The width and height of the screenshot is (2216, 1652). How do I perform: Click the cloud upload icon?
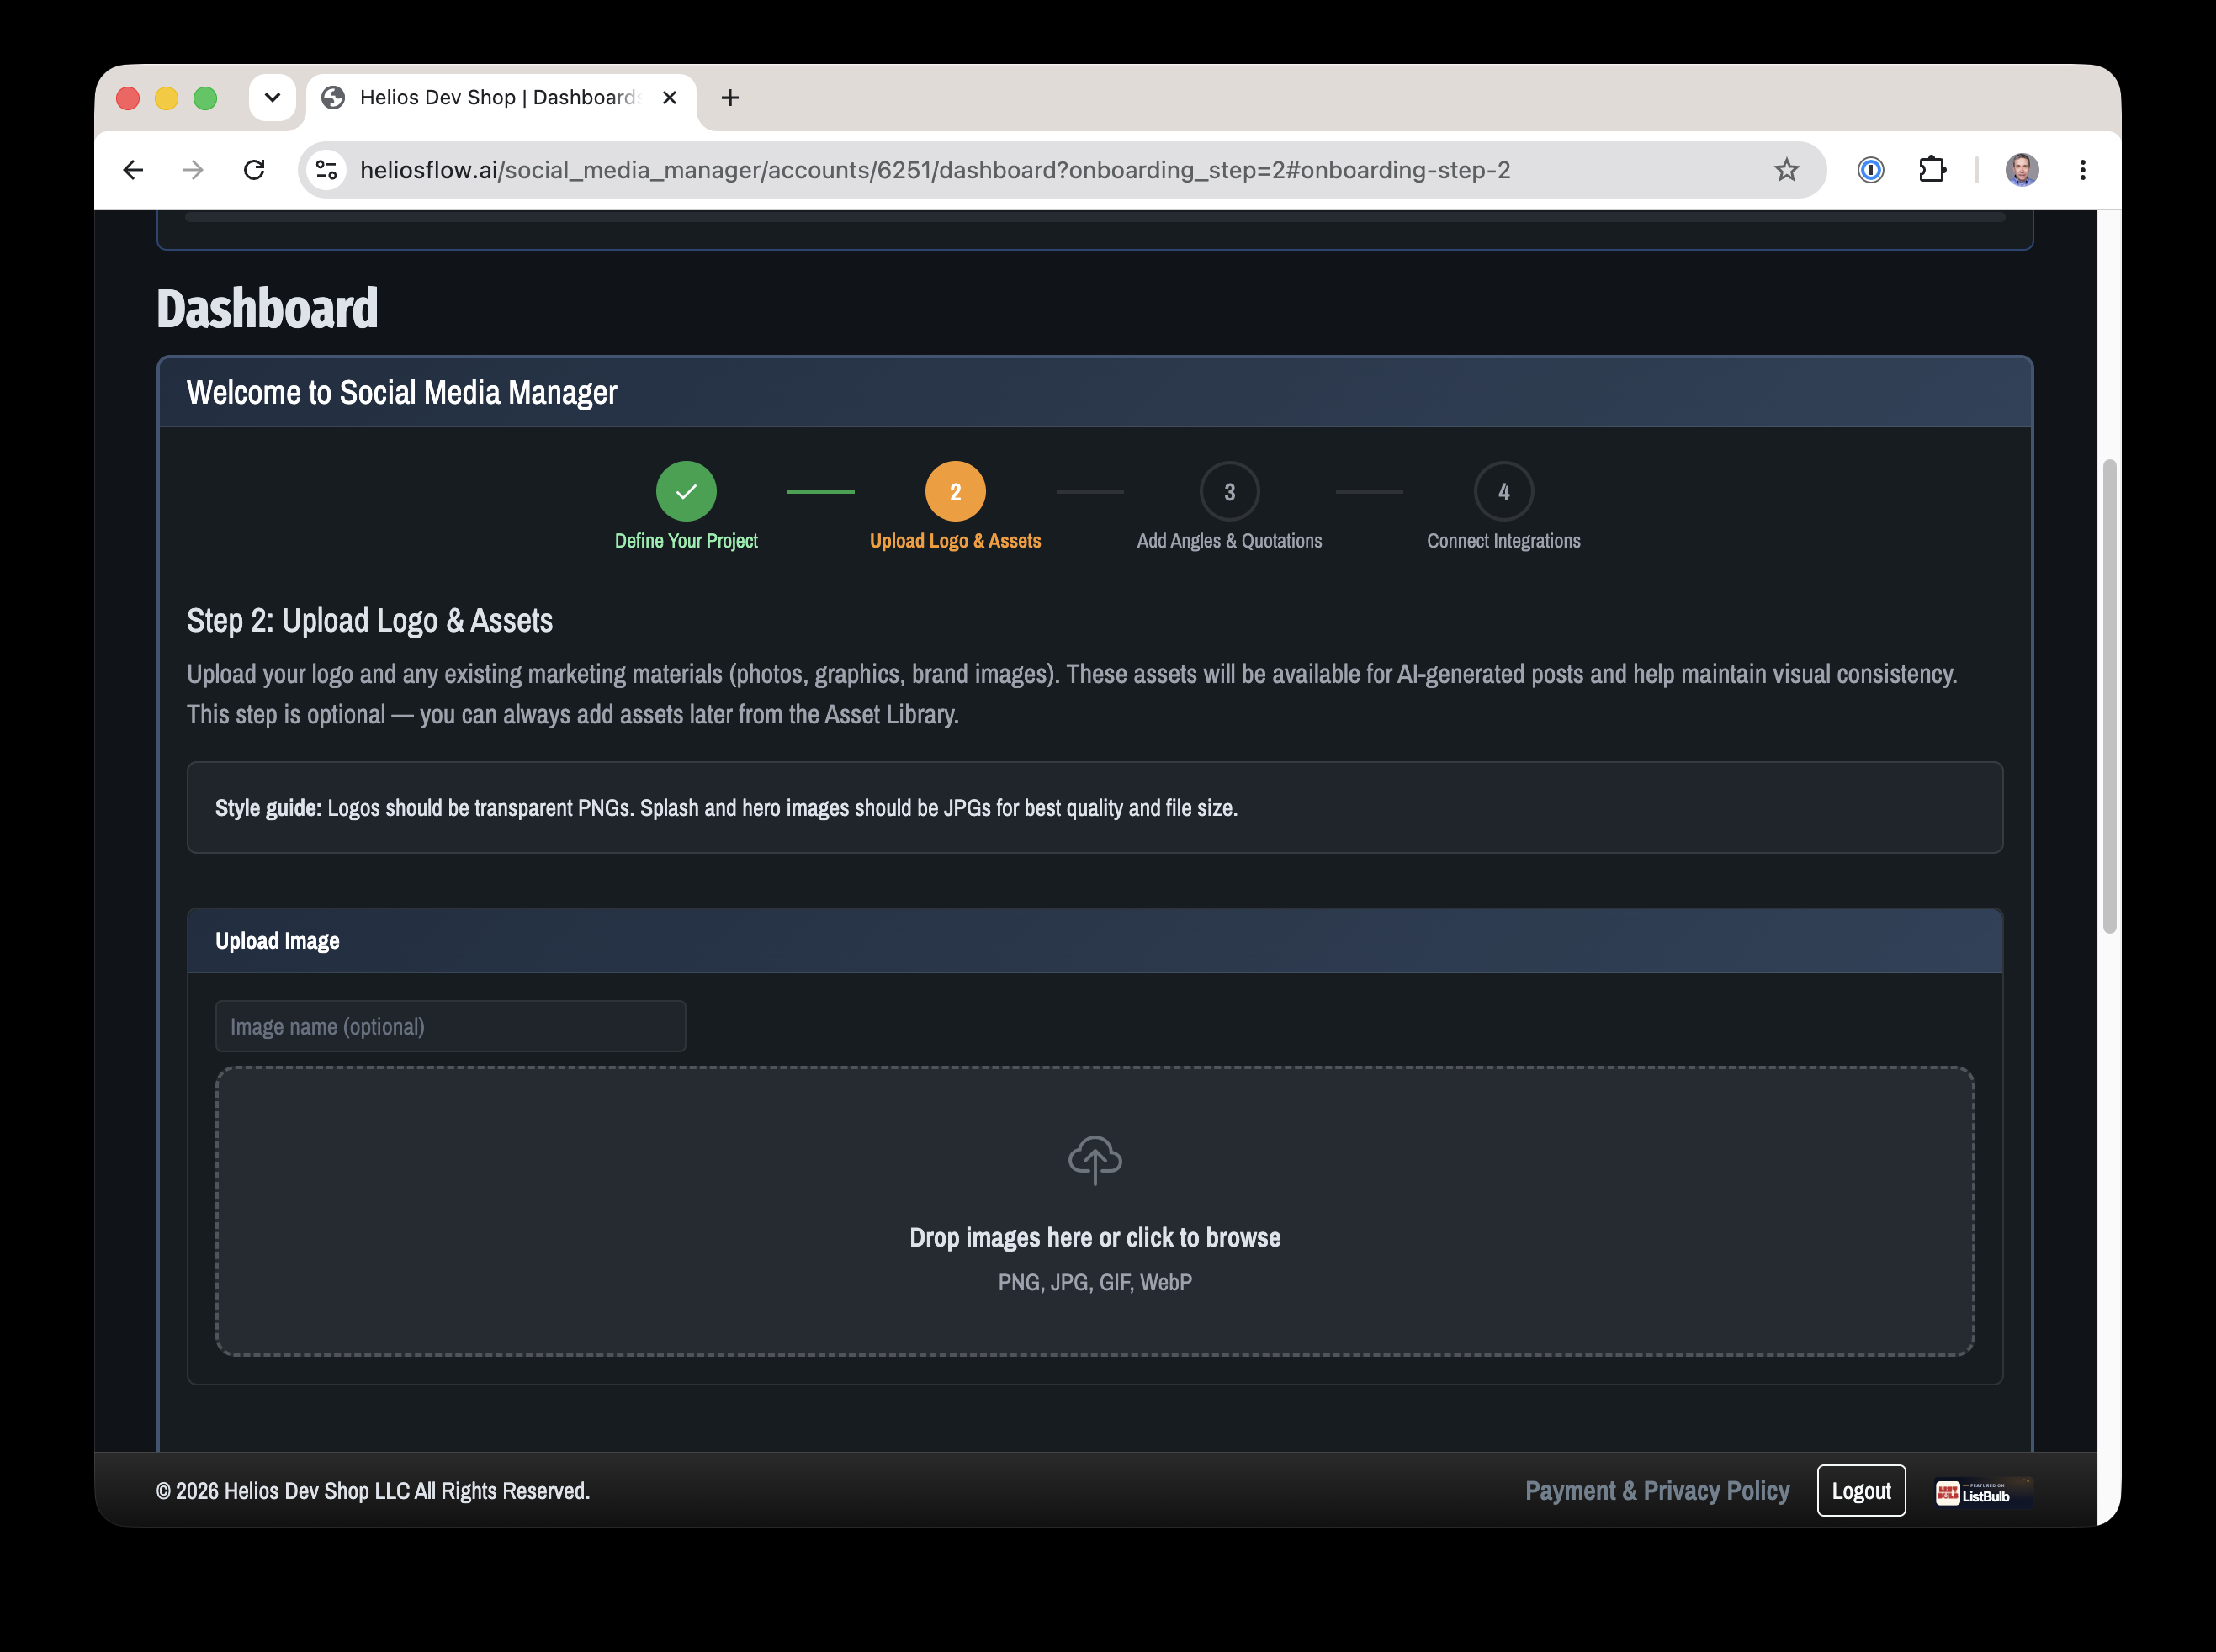pos(1095,1160)
